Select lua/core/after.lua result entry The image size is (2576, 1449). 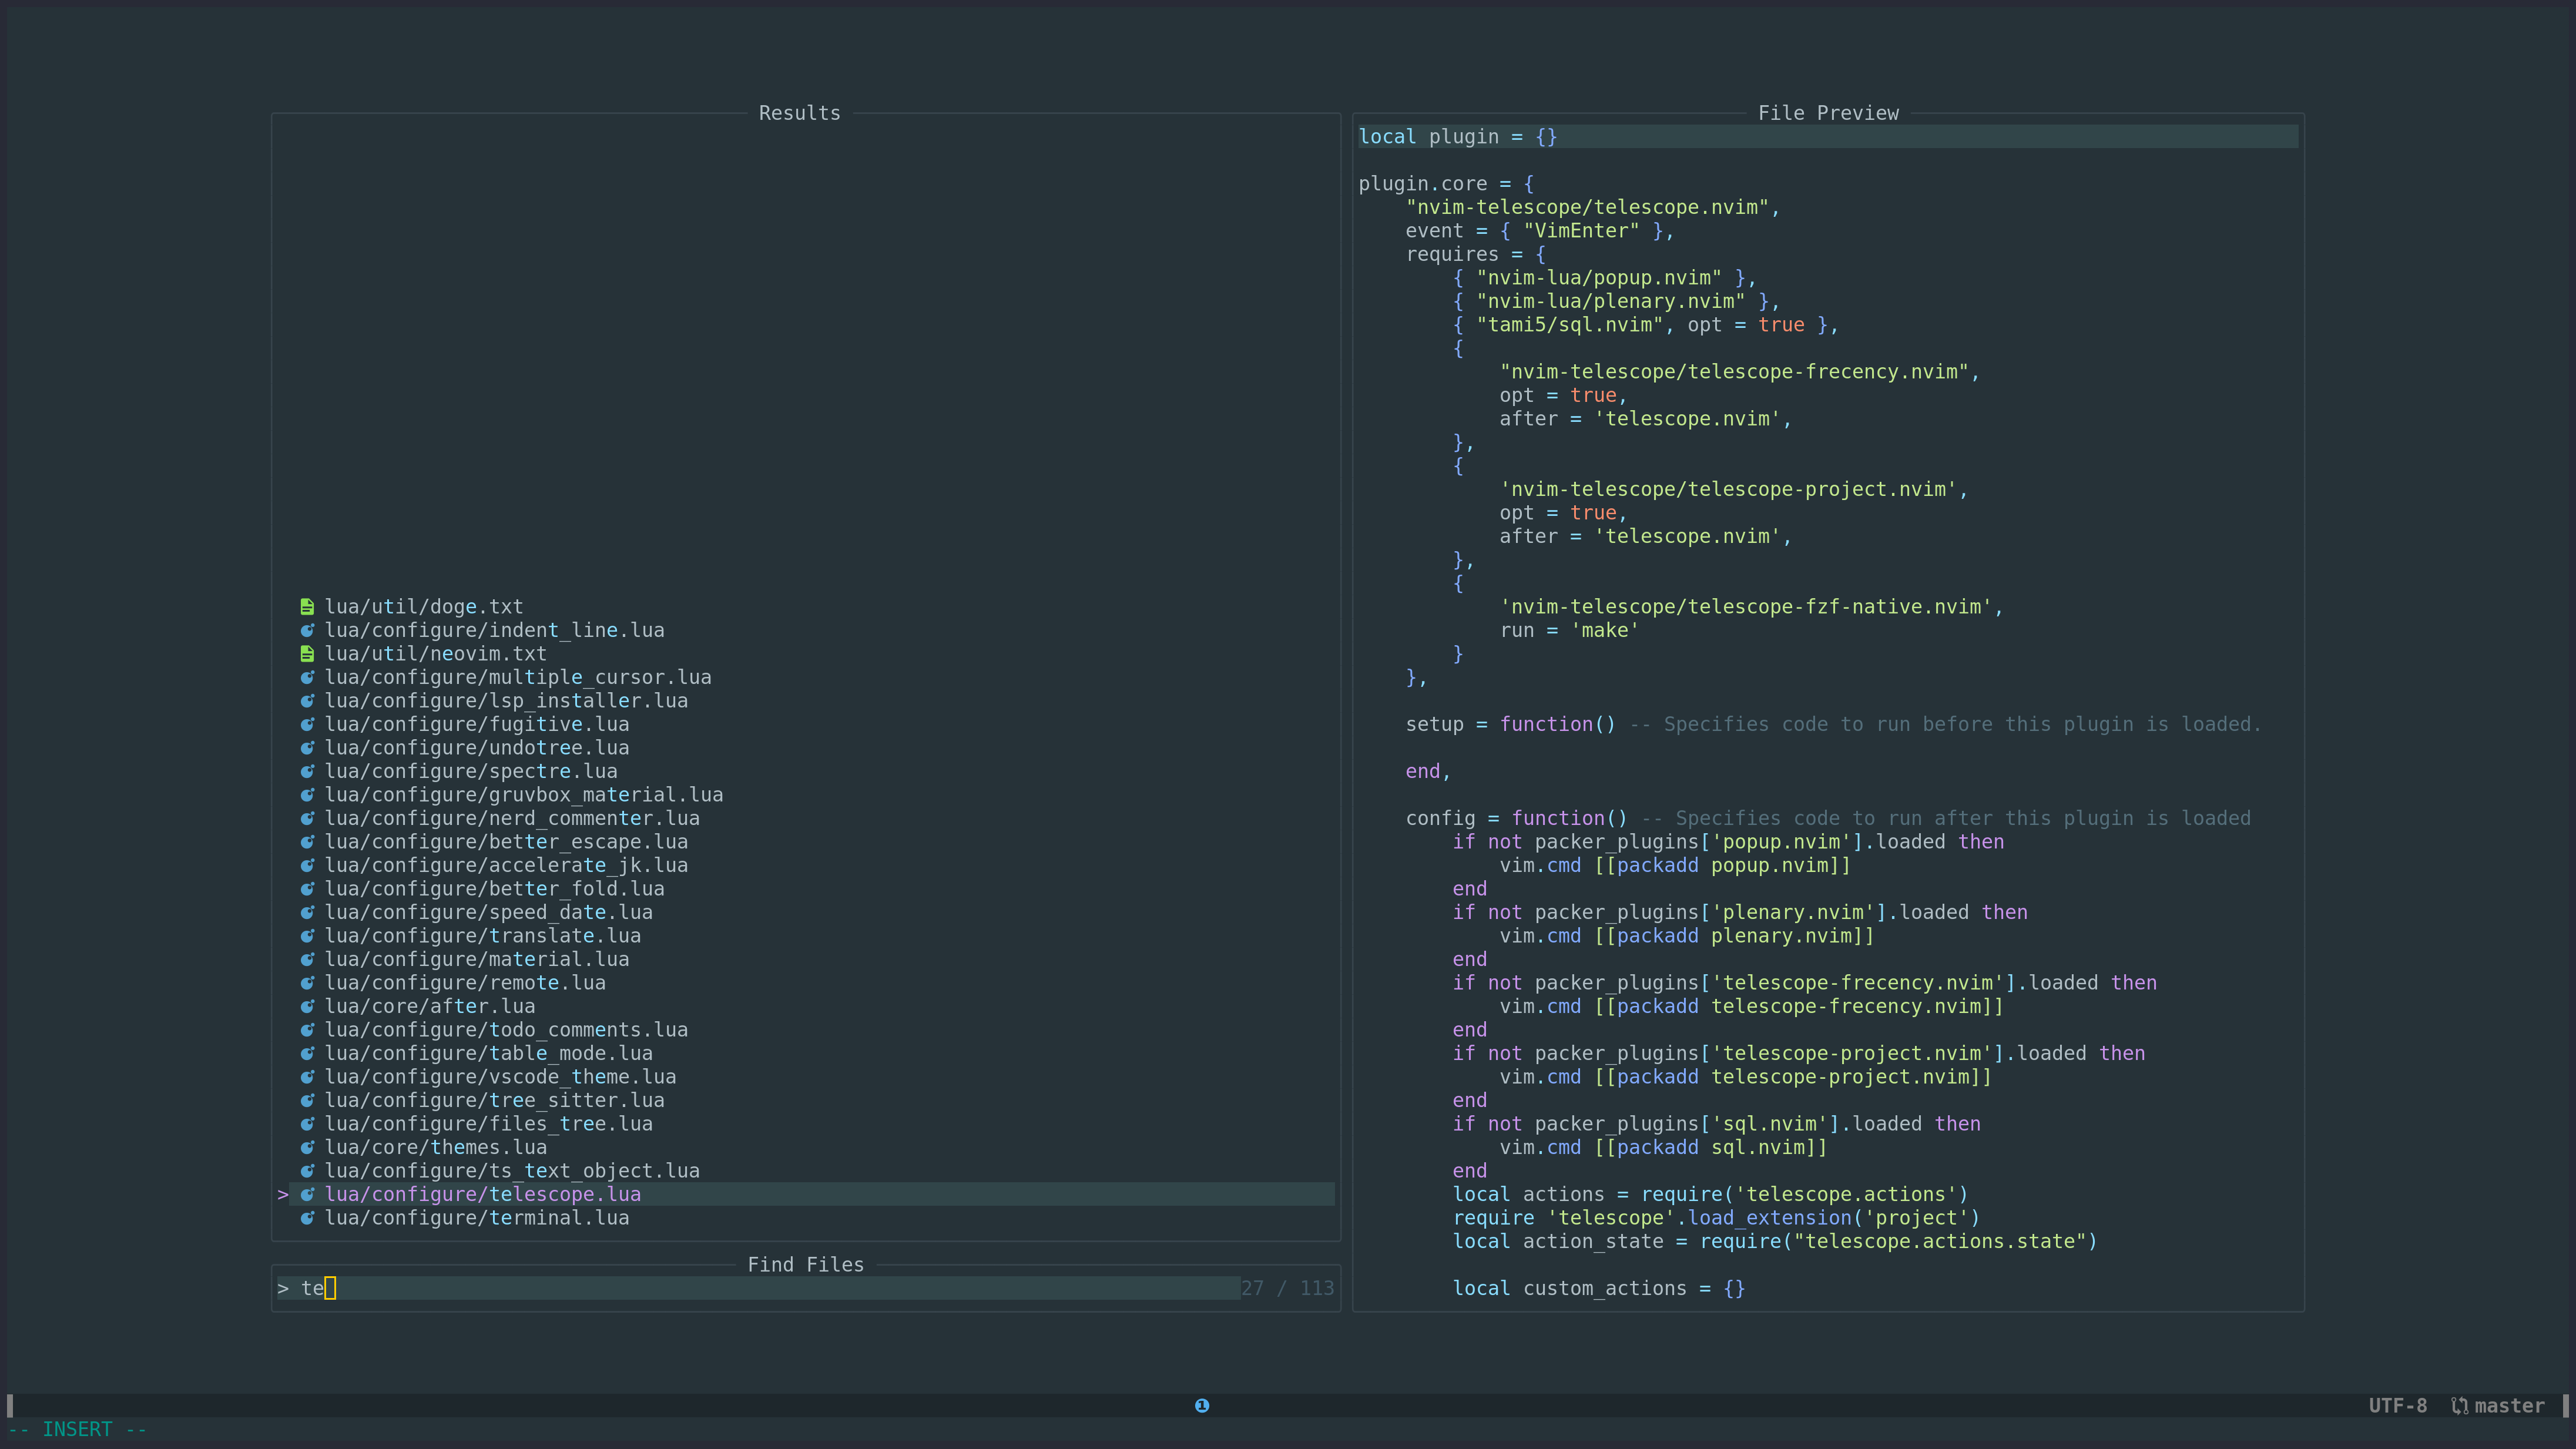(x=430, y=1006)
